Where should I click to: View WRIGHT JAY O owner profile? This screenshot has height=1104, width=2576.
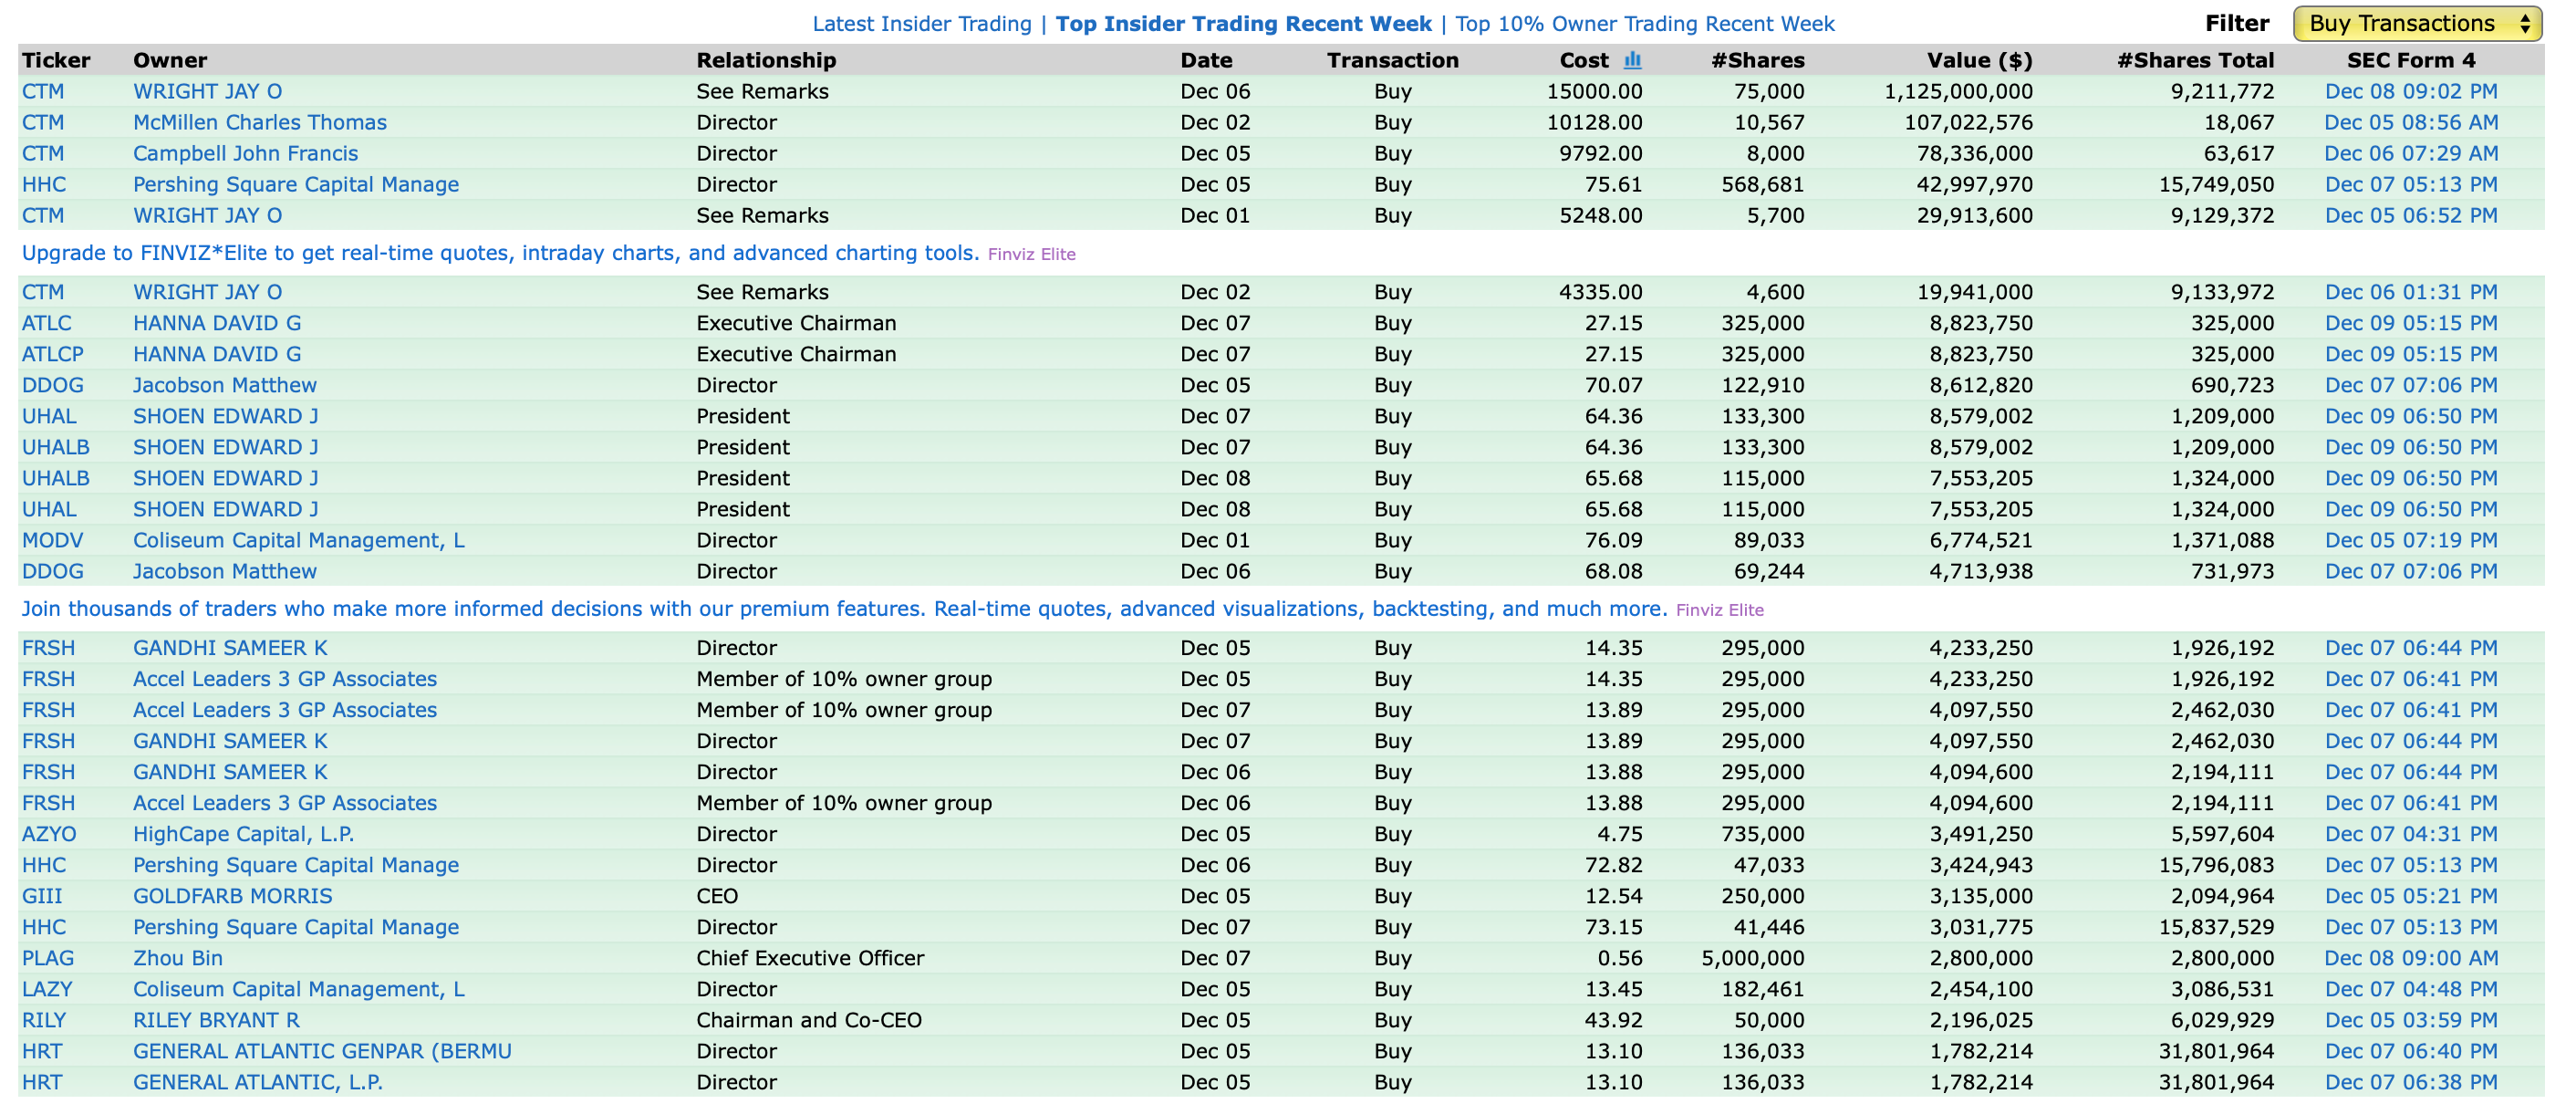(x=208, y=91)
